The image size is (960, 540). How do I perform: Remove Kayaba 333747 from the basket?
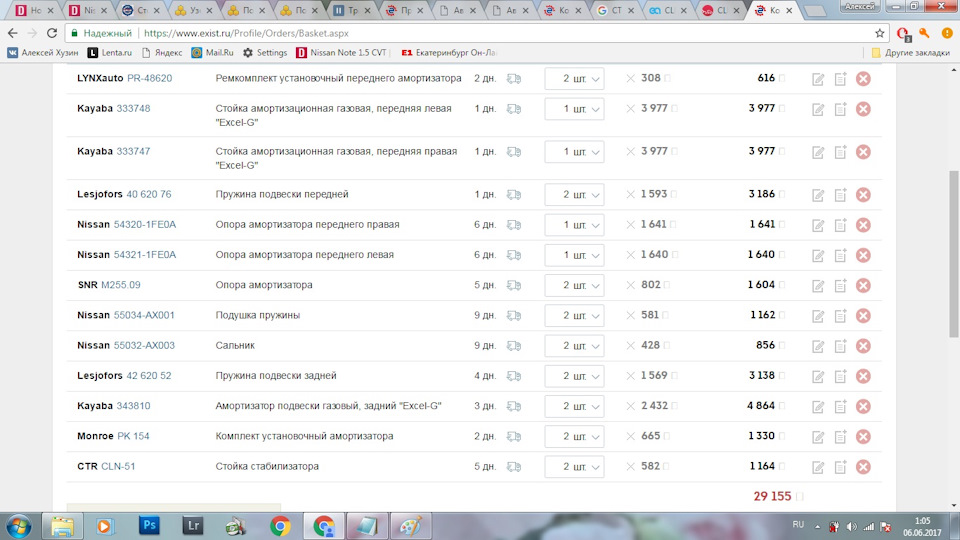[x=863, y=152]
